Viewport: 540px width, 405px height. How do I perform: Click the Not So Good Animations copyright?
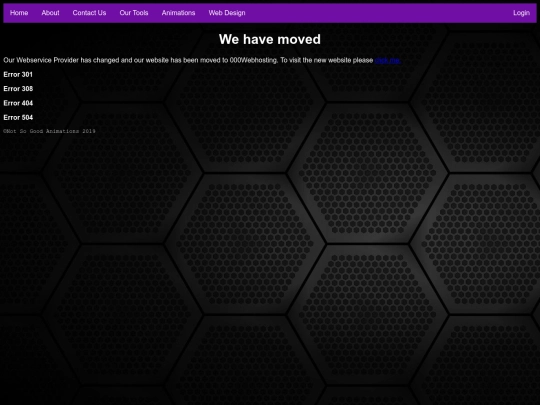49,131
